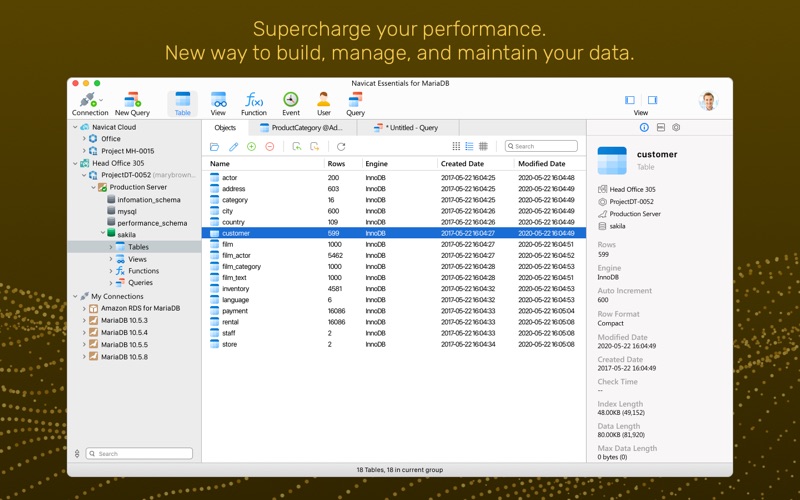Switch to detail table view mode
This screenshot has height=500, width=800.
coord(483,146)
